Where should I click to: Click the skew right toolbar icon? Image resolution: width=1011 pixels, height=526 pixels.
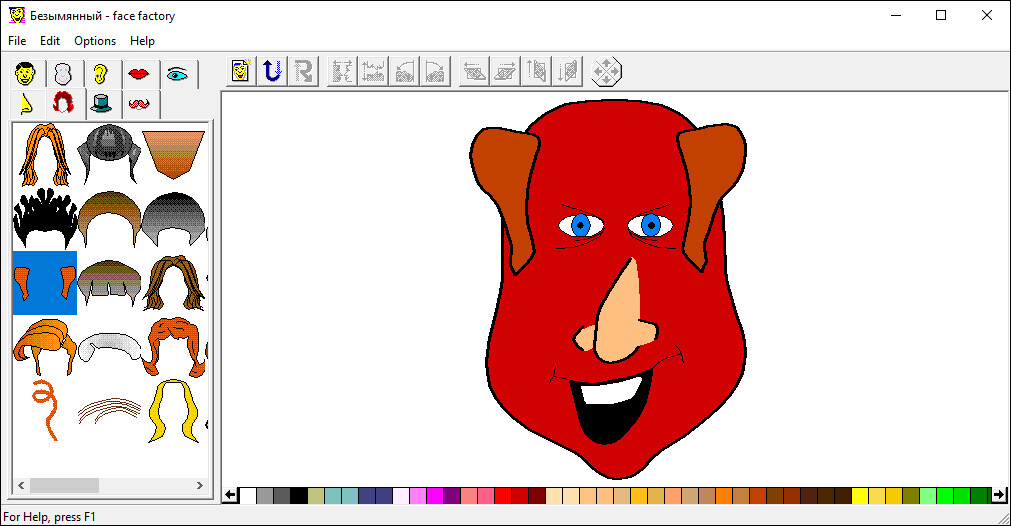tap(505, 70)
